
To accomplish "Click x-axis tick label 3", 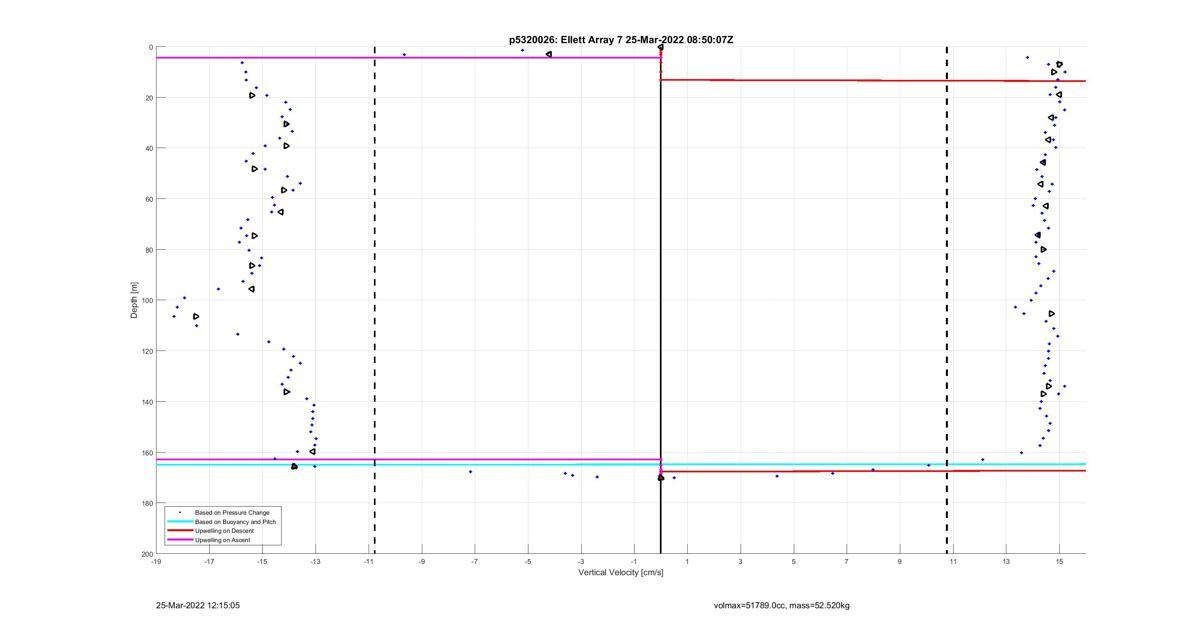I will click(x=740, y=561).
